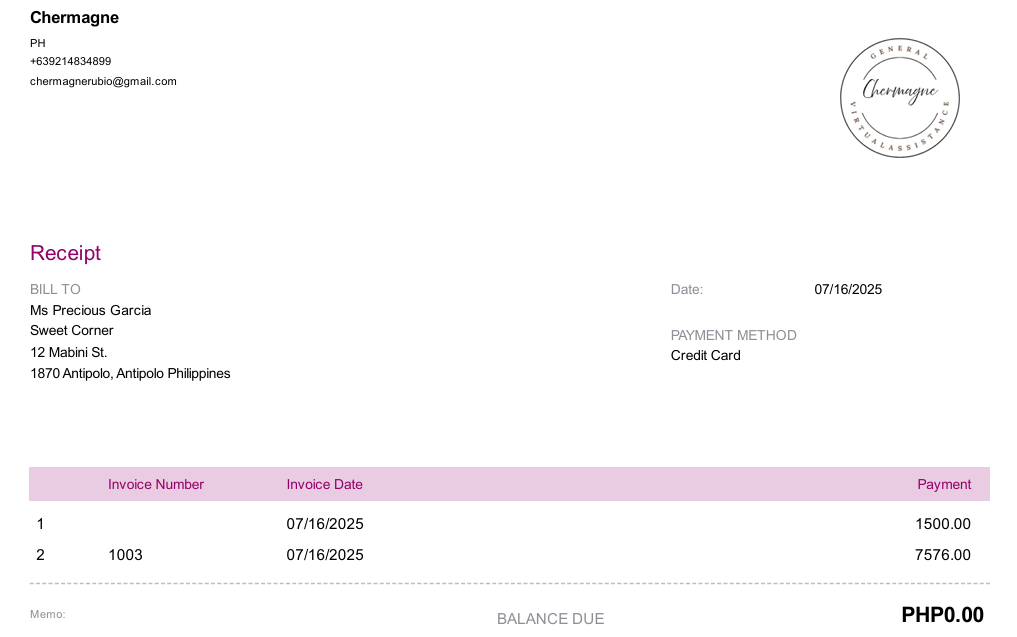Click the 12 Mabini St. address line
The image size is (1017, 637).
click(x=68, y=352)
